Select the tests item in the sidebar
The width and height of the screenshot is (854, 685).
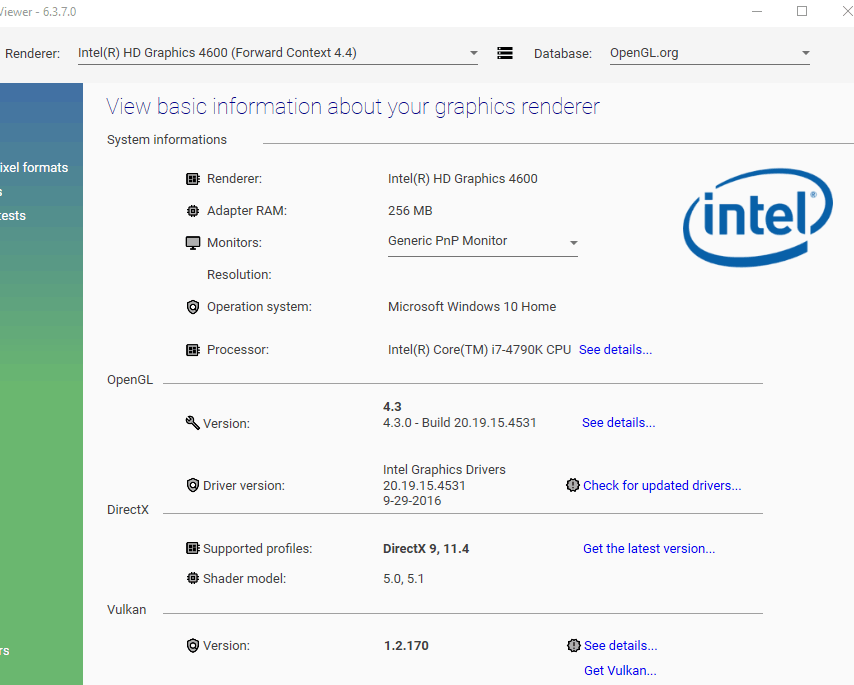[x=13, y=216]
